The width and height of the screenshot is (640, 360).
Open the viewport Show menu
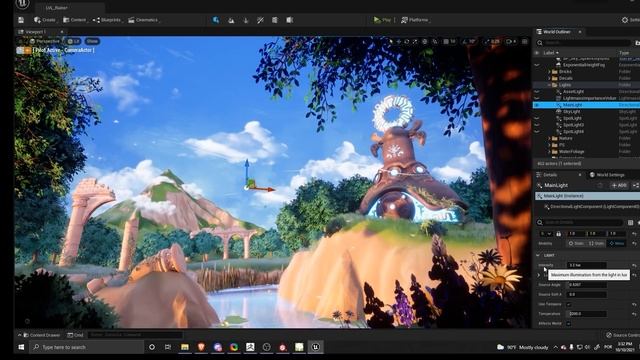pyautogui.click(x=92, y=41)
